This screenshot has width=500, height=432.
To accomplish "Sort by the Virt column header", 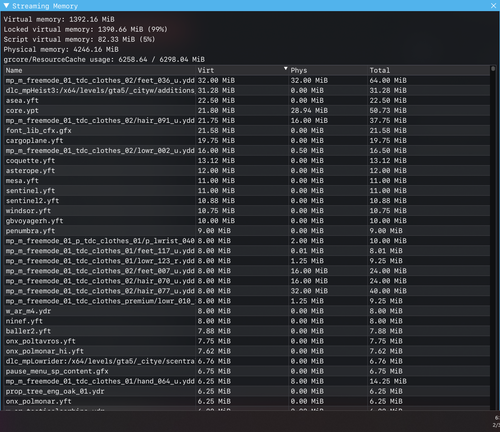I will coord(242,70).
